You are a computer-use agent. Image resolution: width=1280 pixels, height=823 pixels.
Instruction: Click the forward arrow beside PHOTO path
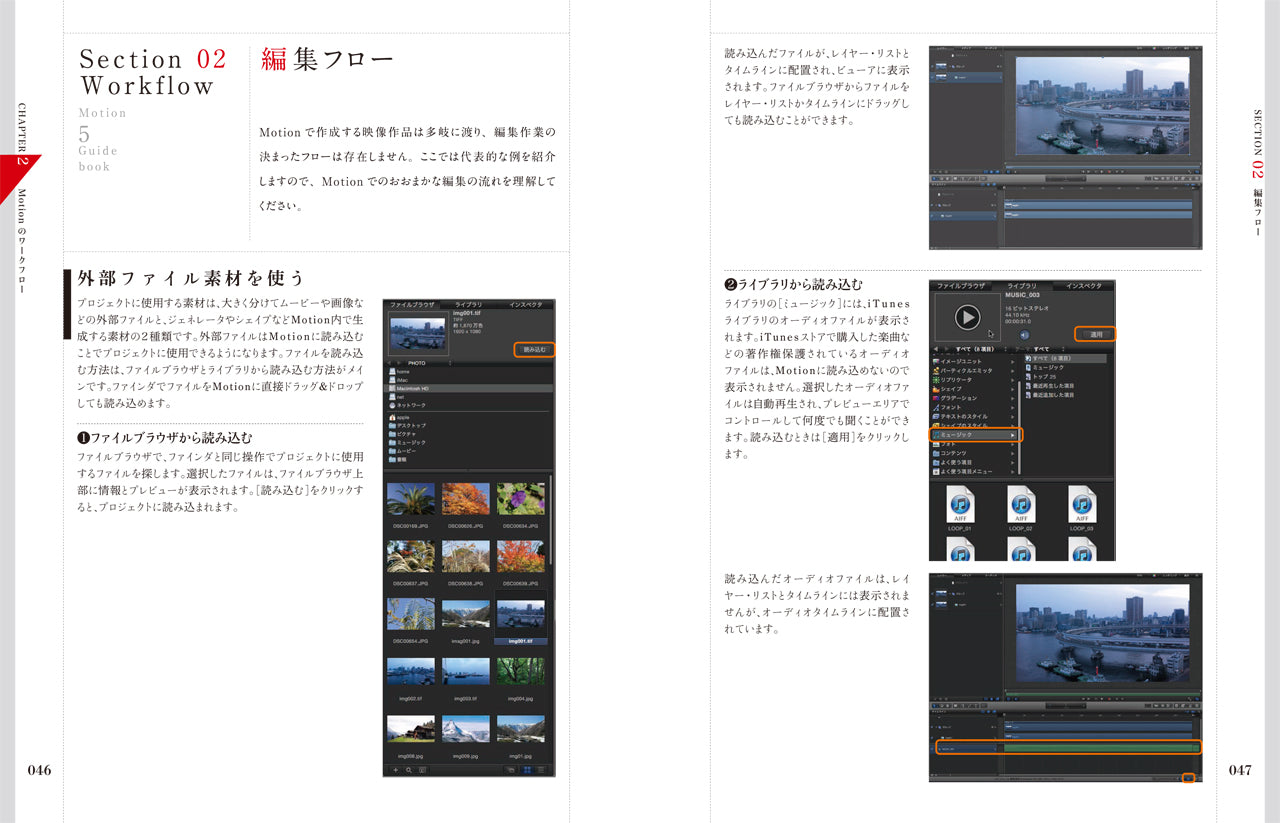(x=399, y=363)
